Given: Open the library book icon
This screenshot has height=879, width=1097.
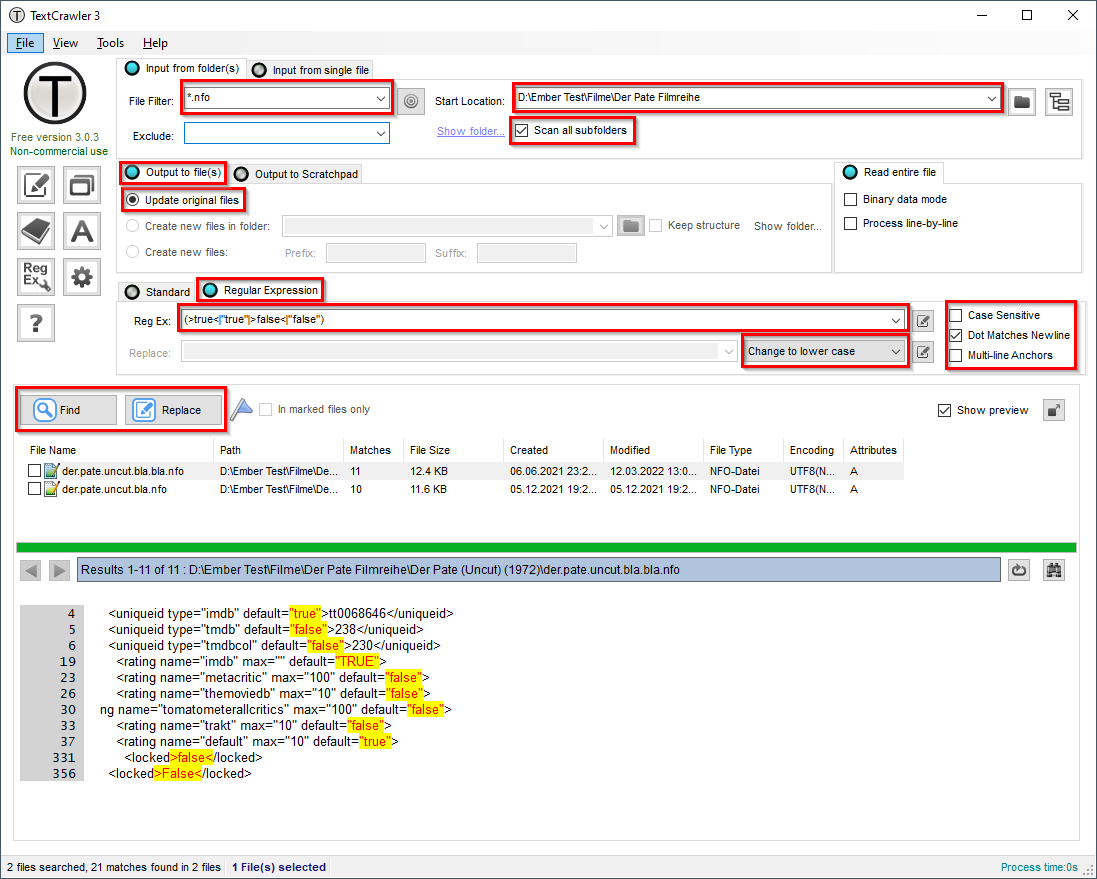Looking at the screenshot, I should [x=36, y=231].
